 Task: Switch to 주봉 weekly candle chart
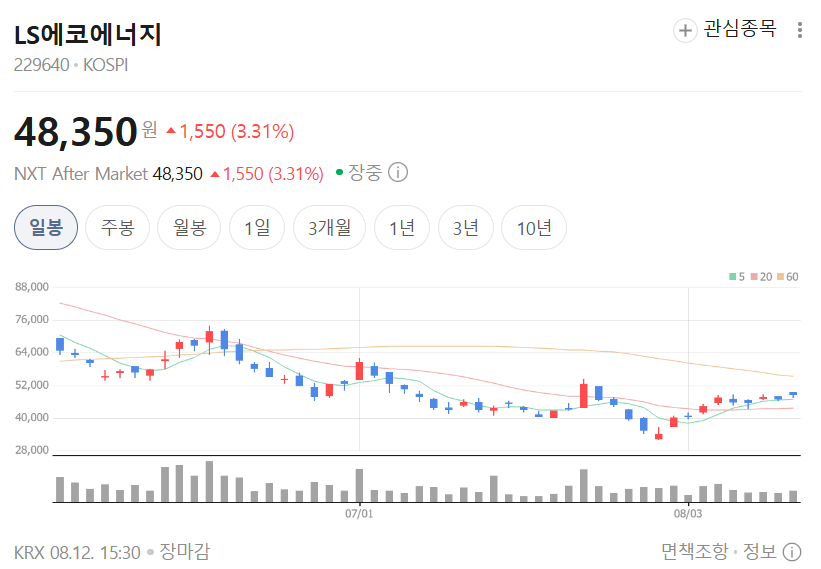click(117, 228)
